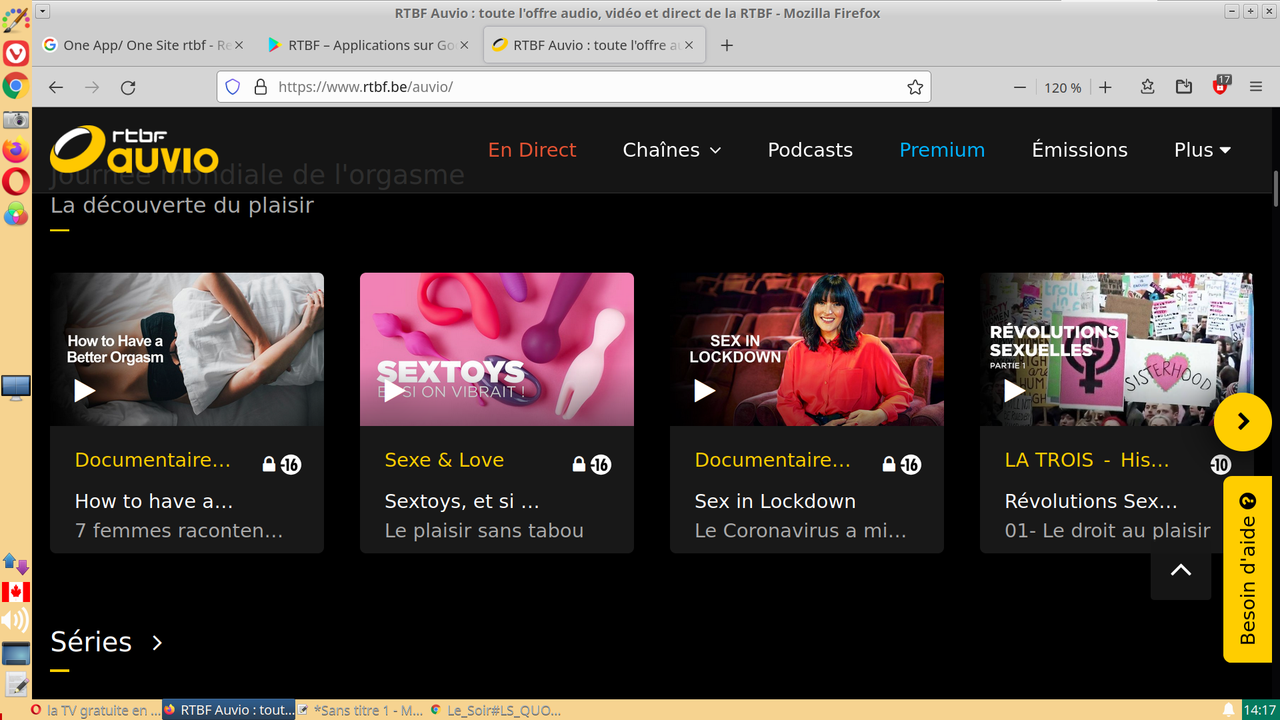Open a new tab with plus button

coord(727,45)
